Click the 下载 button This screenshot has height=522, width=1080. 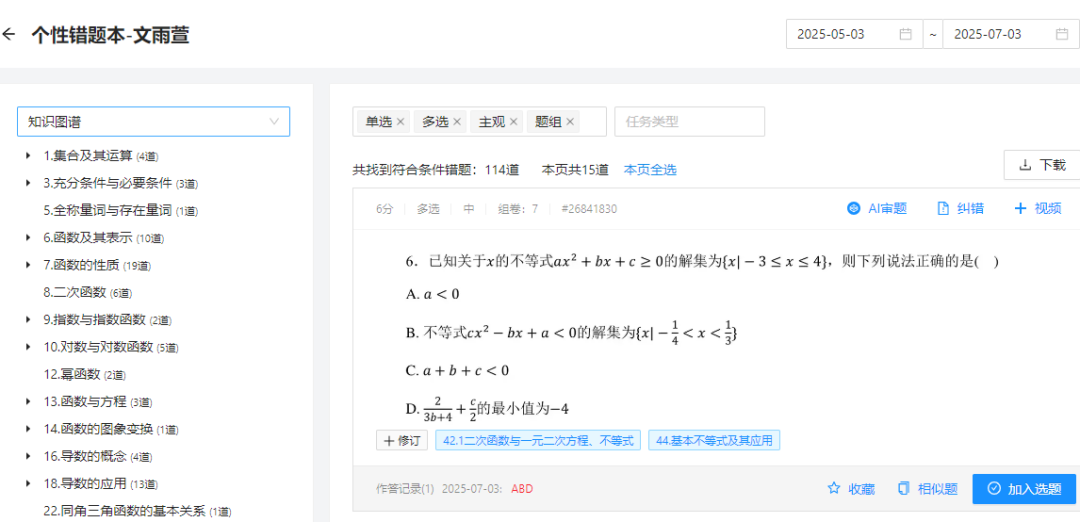pyautogui.click(x=1042, y=165)
